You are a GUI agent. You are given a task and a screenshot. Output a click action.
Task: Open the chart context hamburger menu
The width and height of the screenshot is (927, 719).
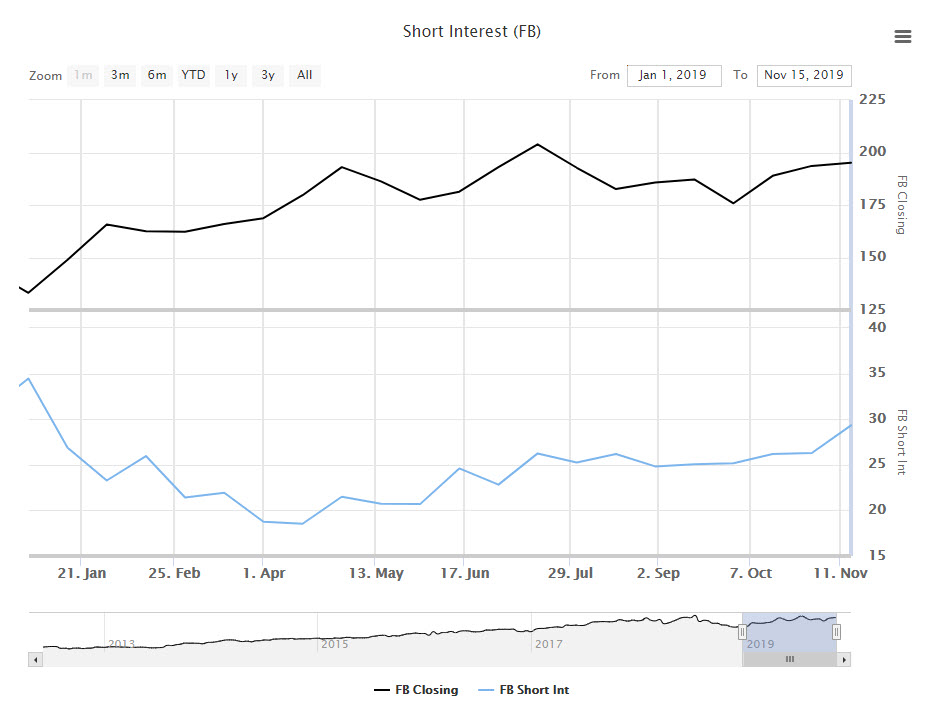902,37
